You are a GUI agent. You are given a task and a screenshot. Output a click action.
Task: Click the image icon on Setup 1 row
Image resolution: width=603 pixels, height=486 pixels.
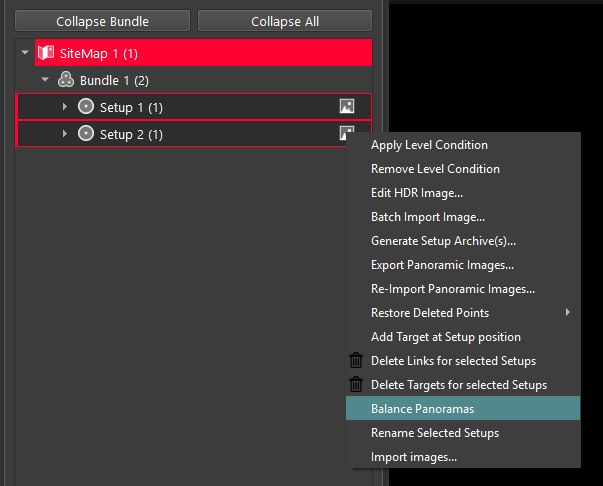click(x=347, y=107)
